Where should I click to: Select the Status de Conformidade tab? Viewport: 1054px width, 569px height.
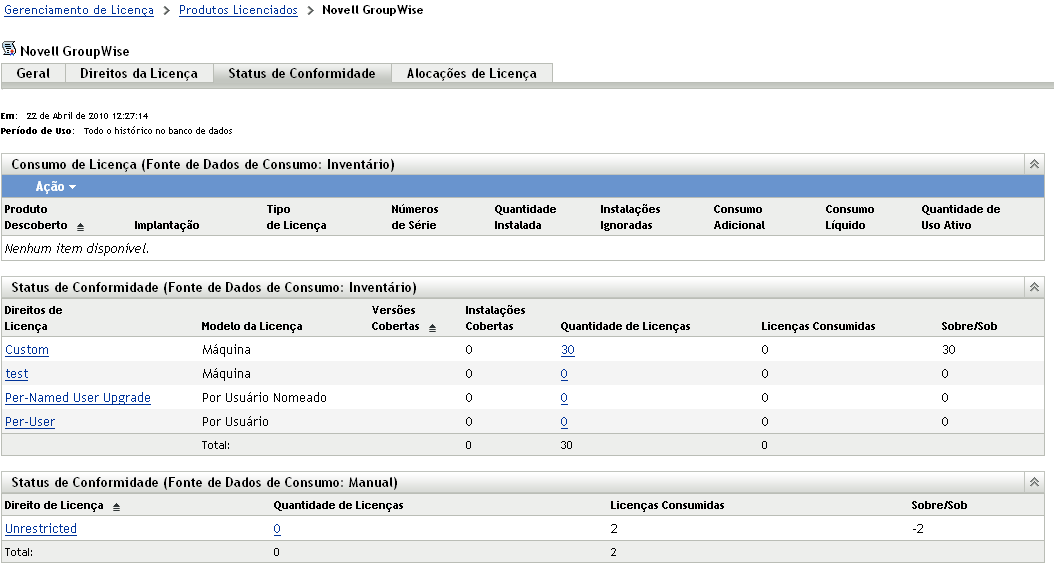pos(302,73)
